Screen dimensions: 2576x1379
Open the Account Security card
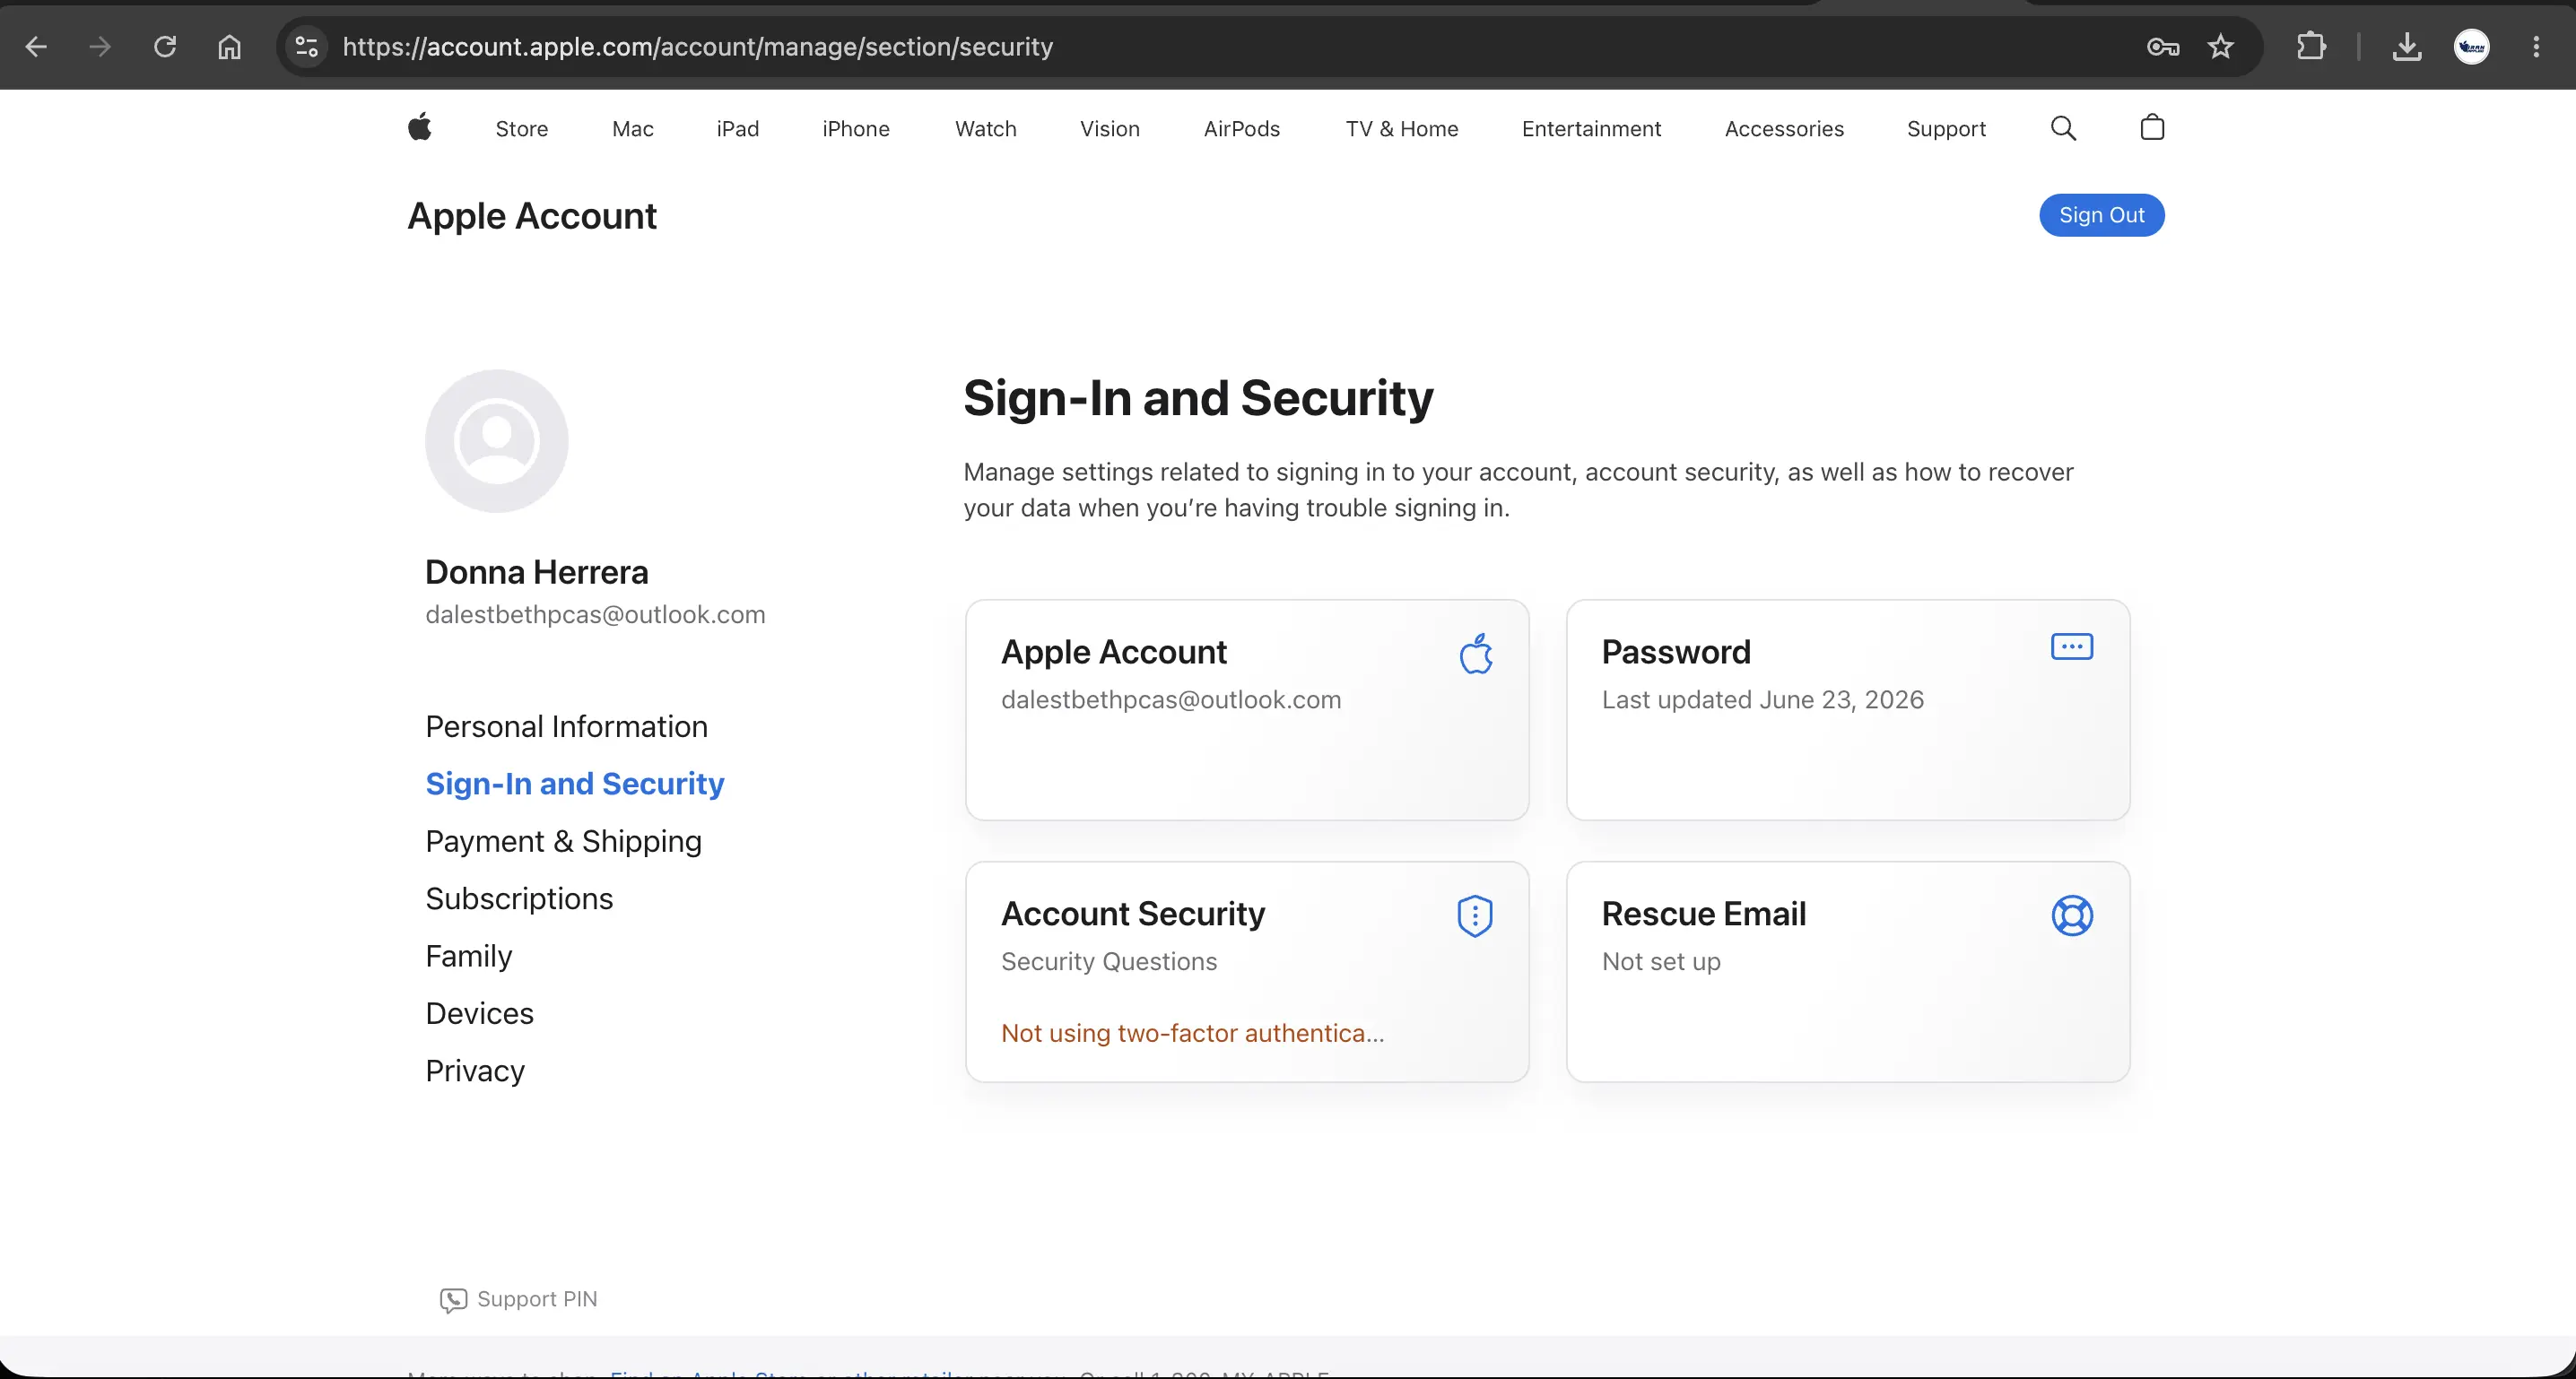(x=1247, y=972)
